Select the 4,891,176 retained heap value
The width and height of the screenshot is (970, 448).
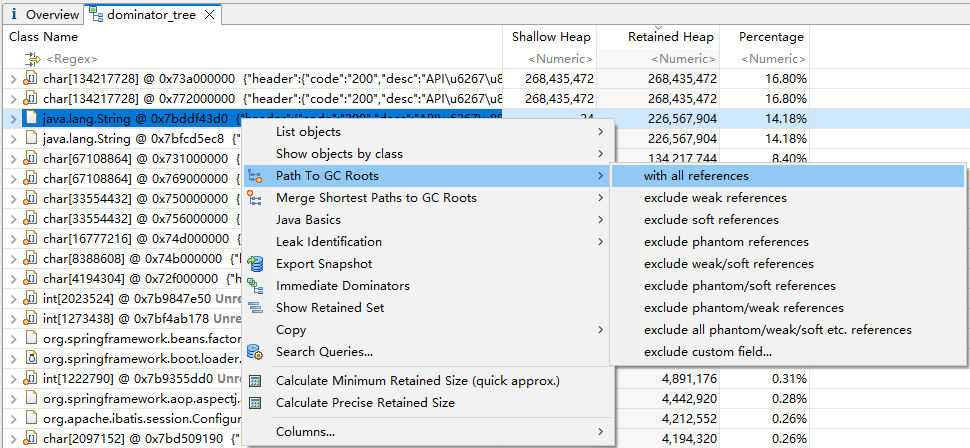(x=689, y=379)
